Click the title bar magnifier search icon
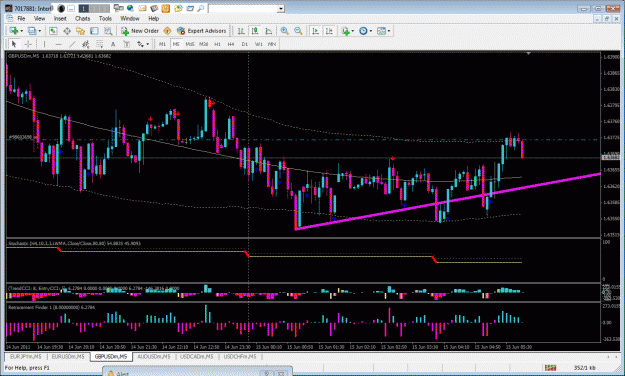The width and height of the screenshot is (625, 376). [x=201, y=8]
